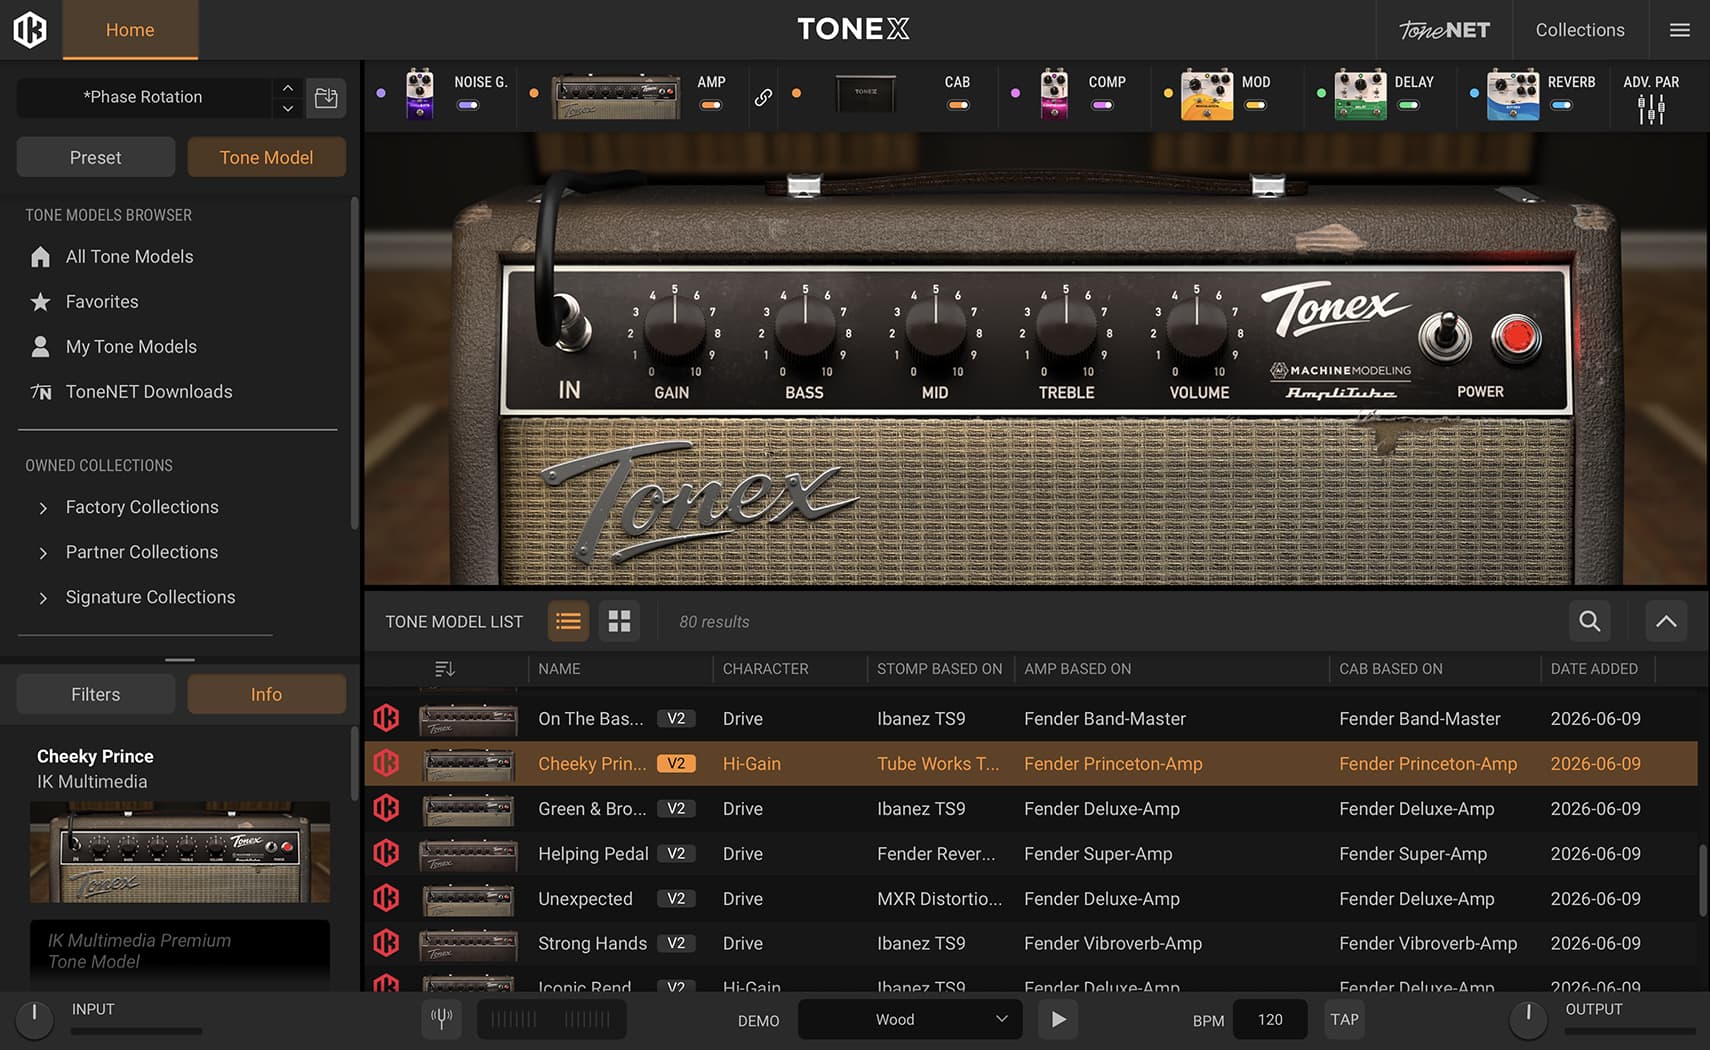Viewport: 1710px width, 1050px height.
Task: Toggle the REVERB on/off switch
Action: 1562,105
